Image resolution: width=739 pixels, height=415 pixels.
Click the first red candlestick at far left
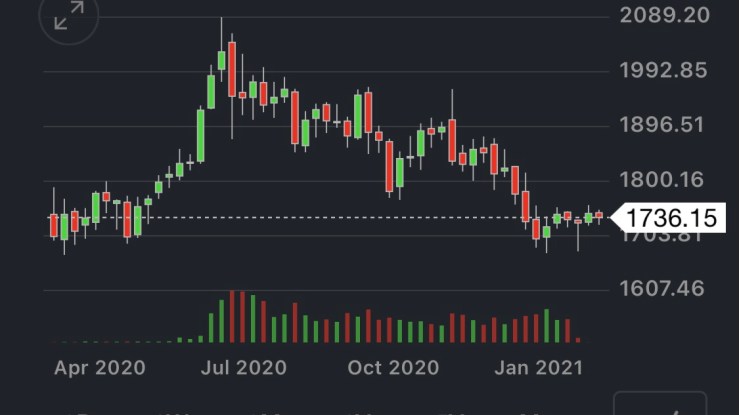54,225
